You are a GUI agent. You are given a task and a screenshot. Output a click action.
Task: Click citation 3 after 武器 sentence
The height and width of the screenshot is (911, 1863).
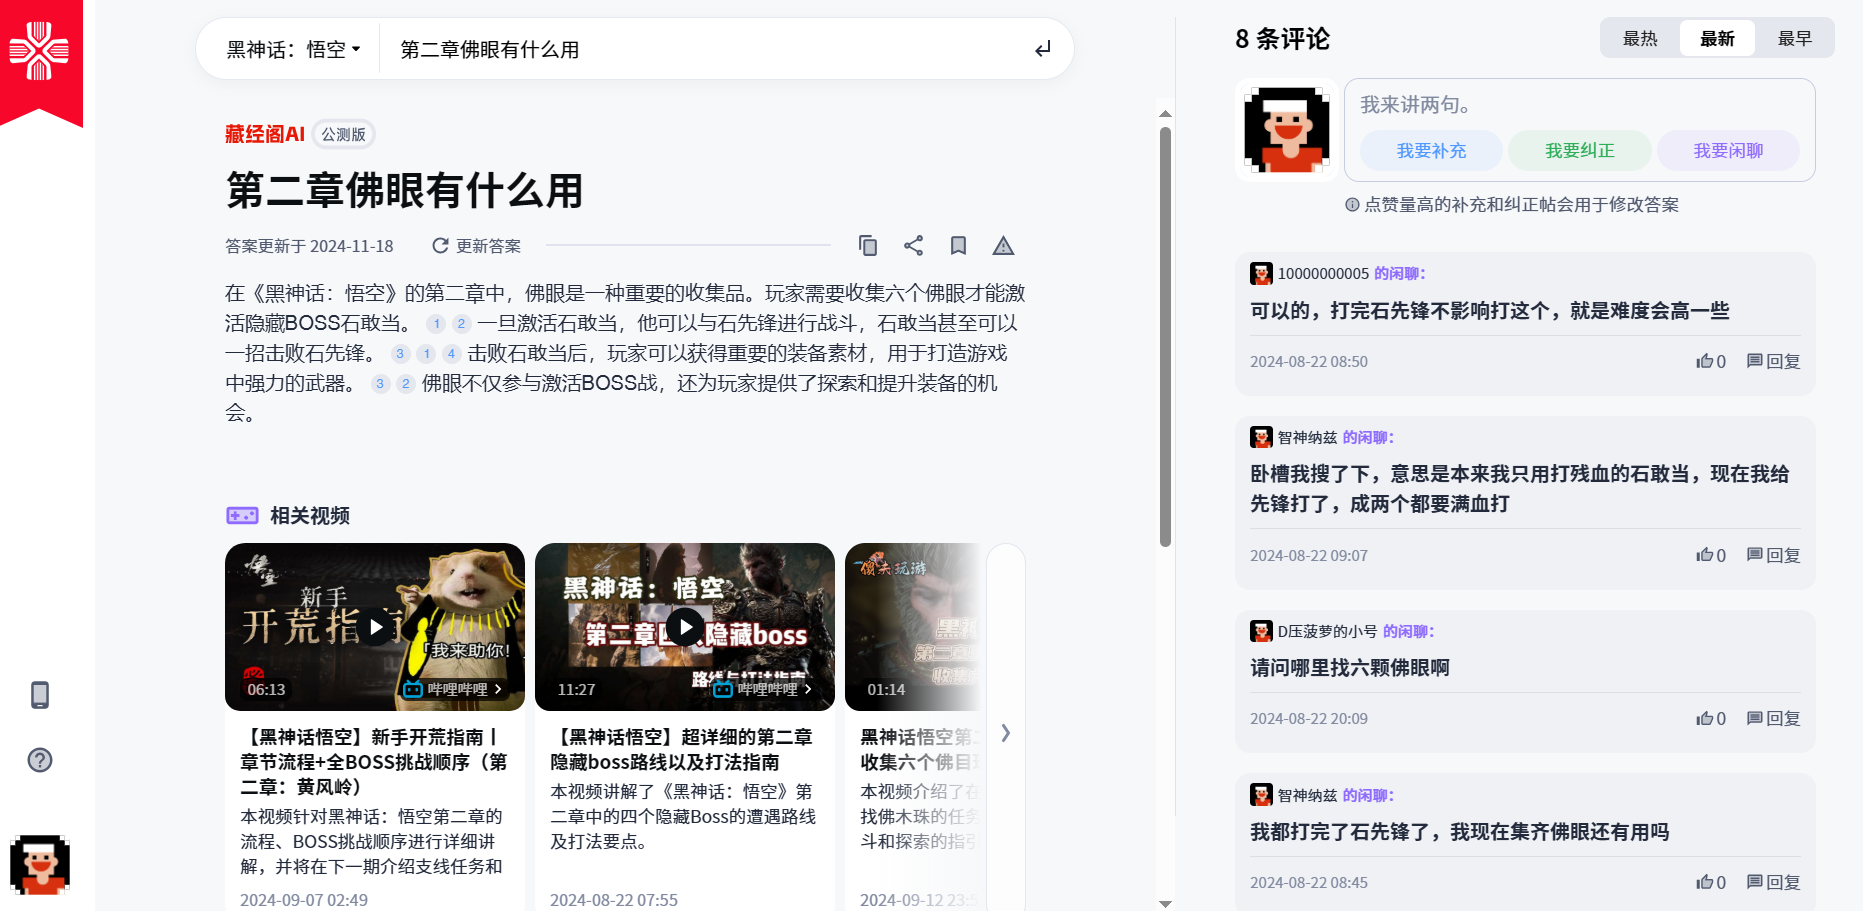380,384
